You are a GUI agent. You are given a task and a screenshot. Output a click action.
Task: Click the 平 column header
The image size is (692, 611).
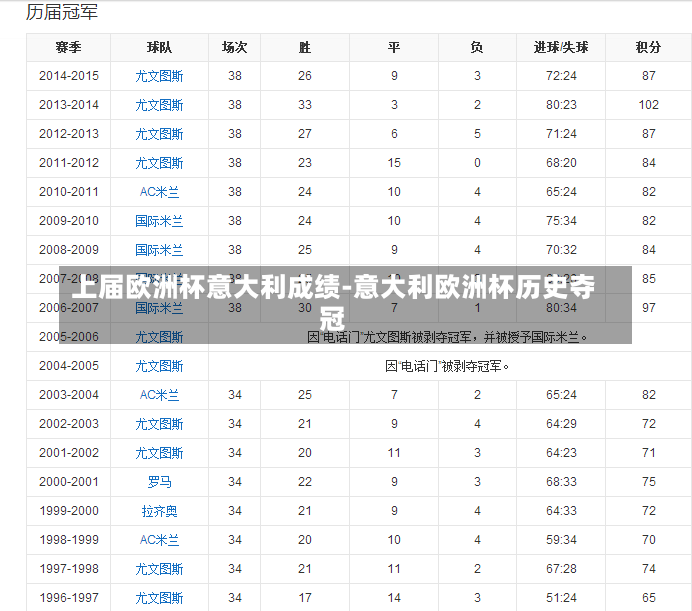(x=394, y=47)
